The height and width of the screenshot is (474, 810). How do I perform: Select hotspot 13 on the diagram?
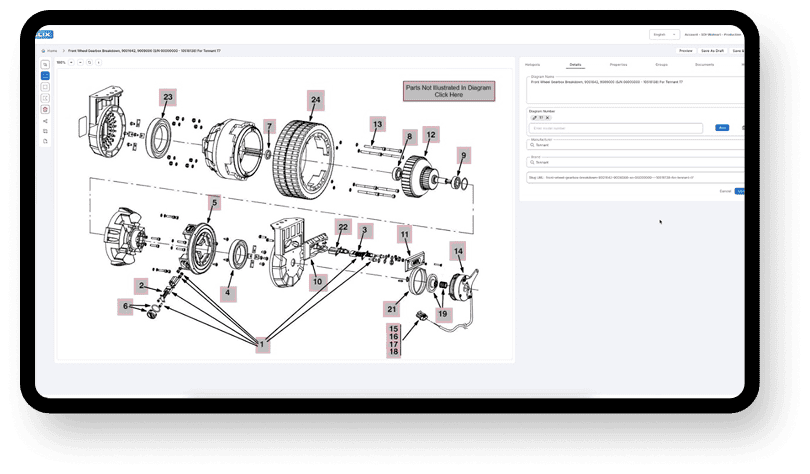click(x=378, y=124)
